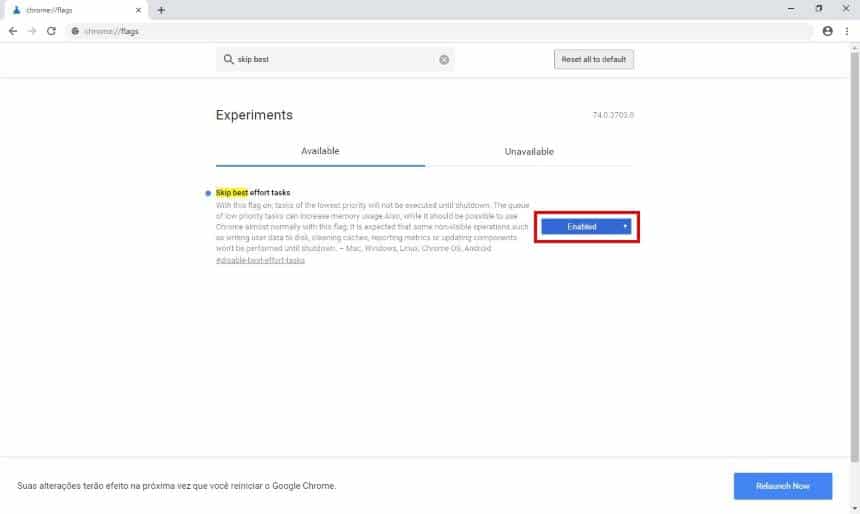Viewport: 860px width, 514px height.
Task: Switch to the Available tab
Action: pyautogui.click(x=320, y=151)
